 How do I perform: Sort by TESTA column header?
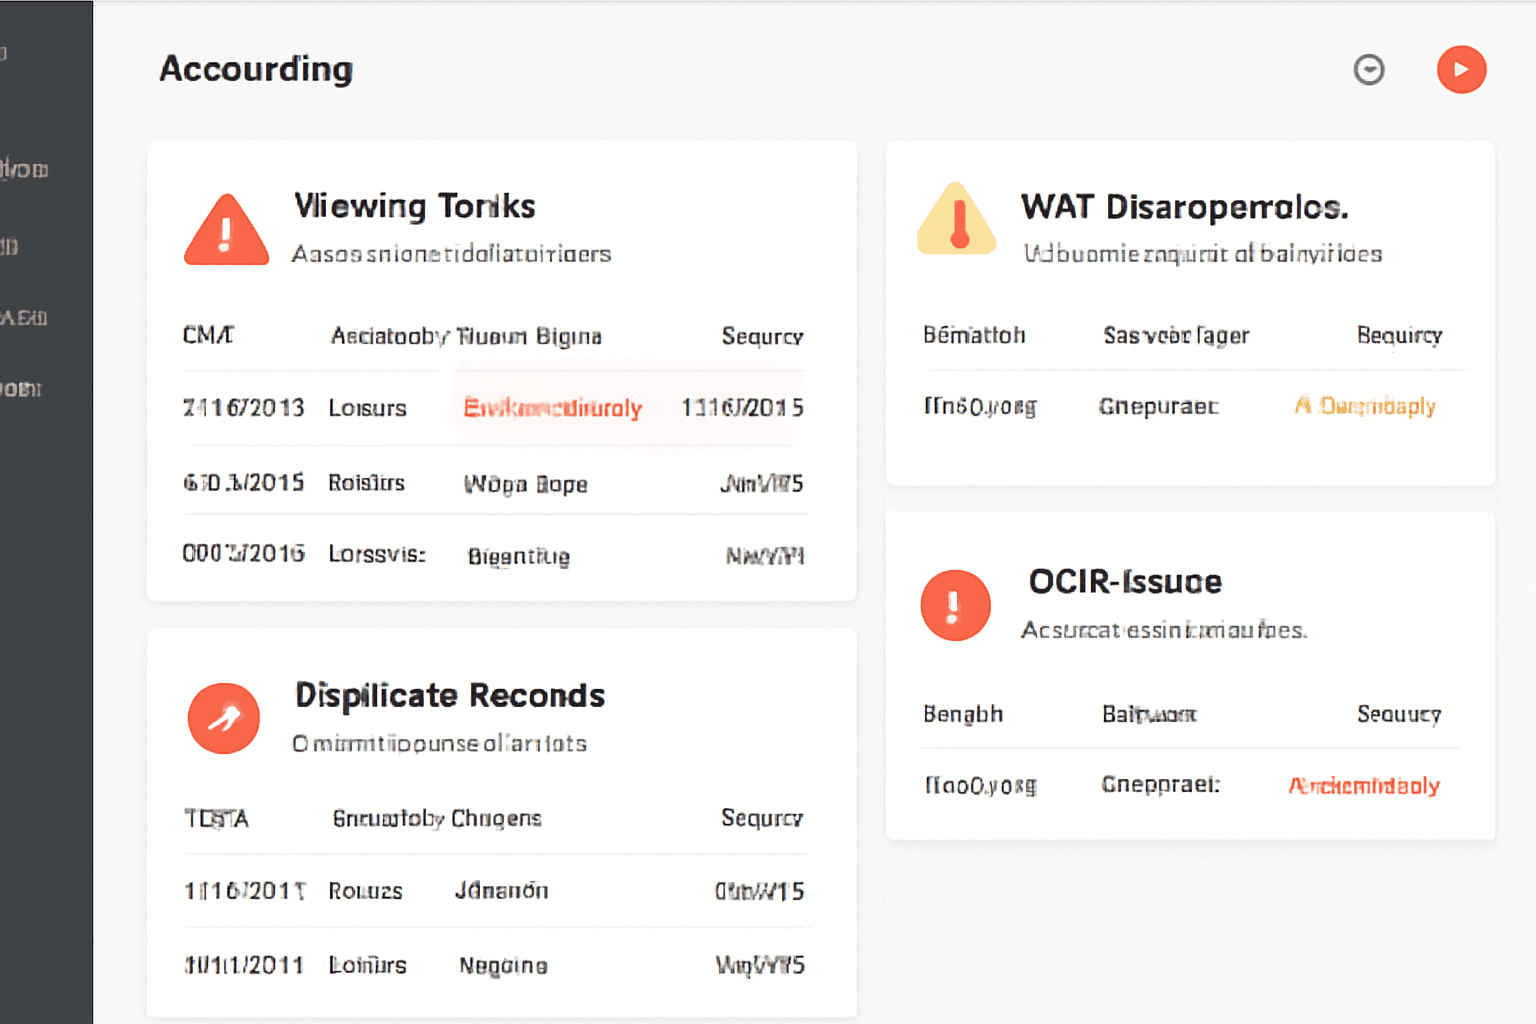pyautogui.click(x=216, y=819)
